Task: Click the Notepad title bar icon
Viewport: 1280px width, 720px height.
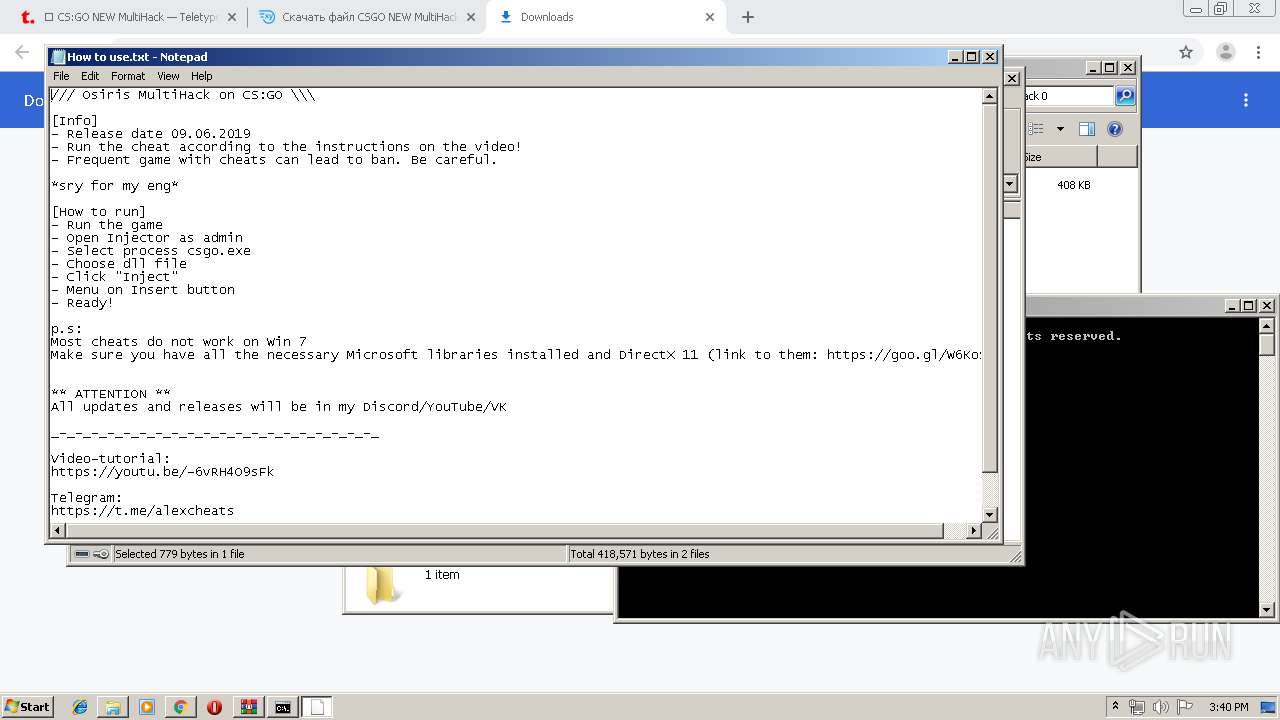Action: tap(58, 57)
